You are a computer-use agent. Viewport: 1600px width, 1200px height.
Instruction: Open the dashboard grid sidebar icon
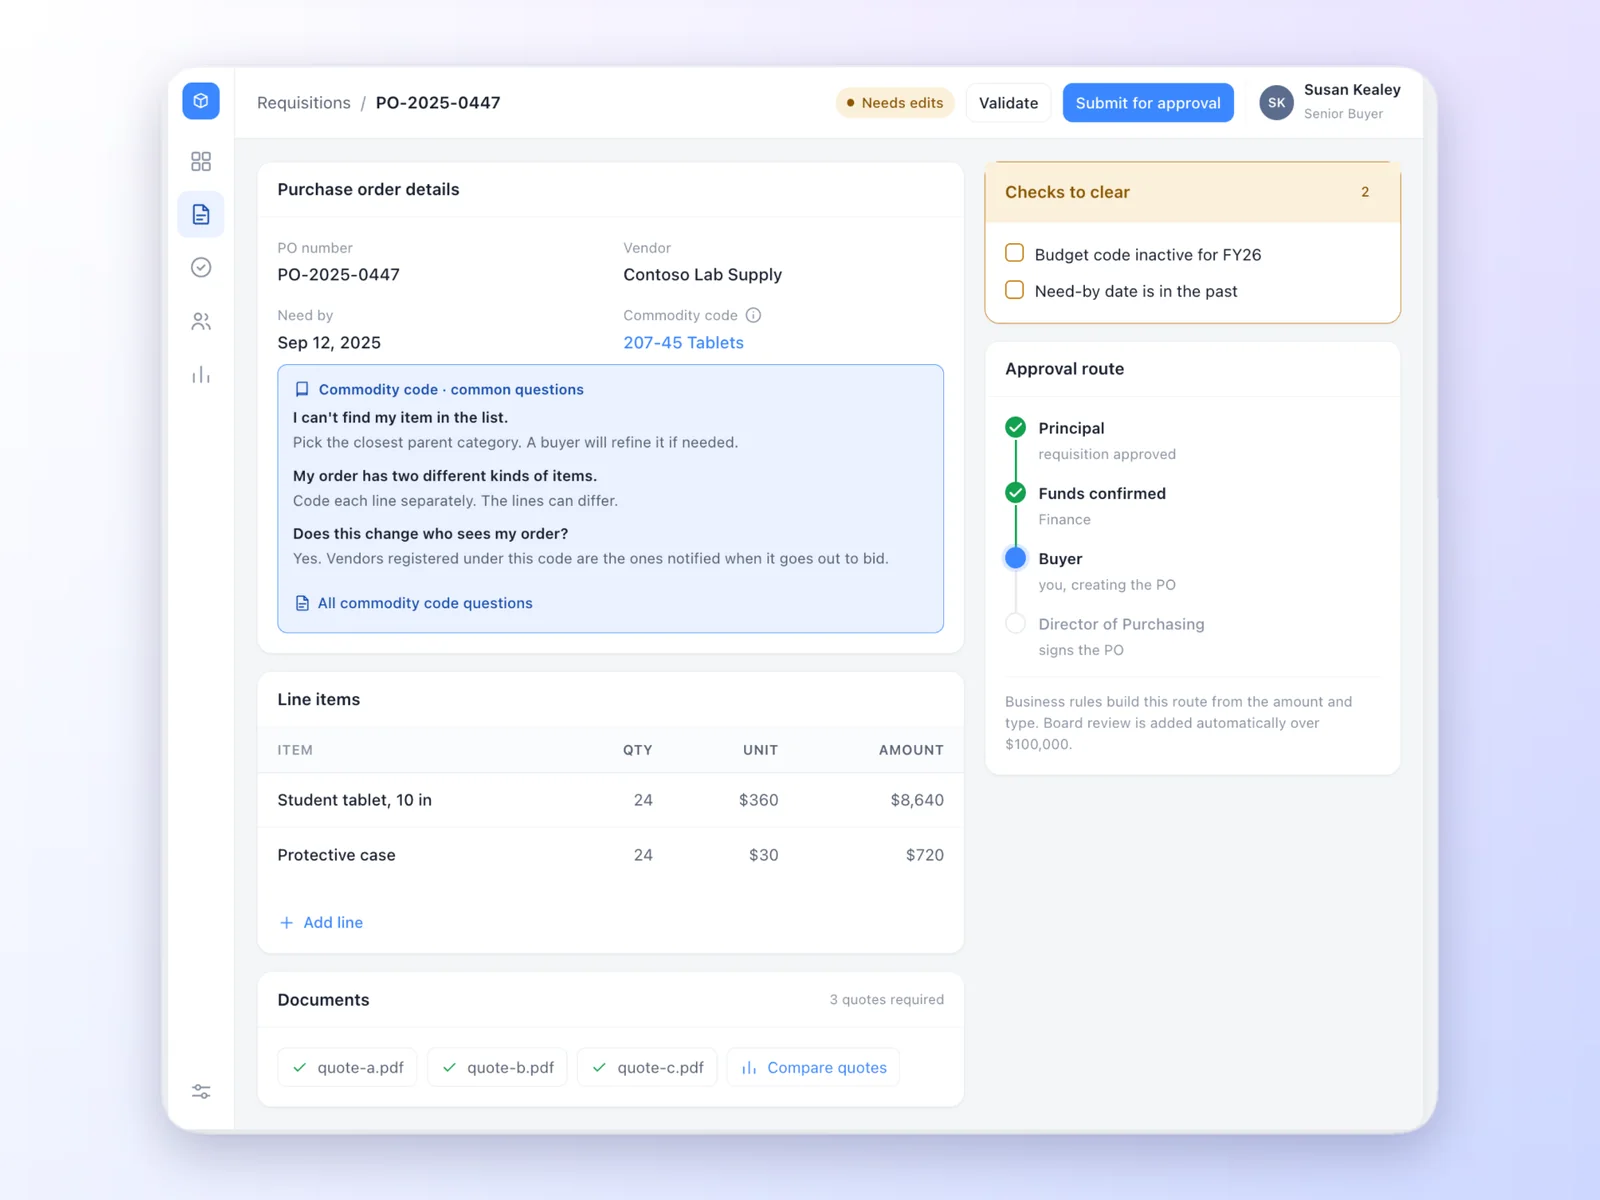(201, 161)
